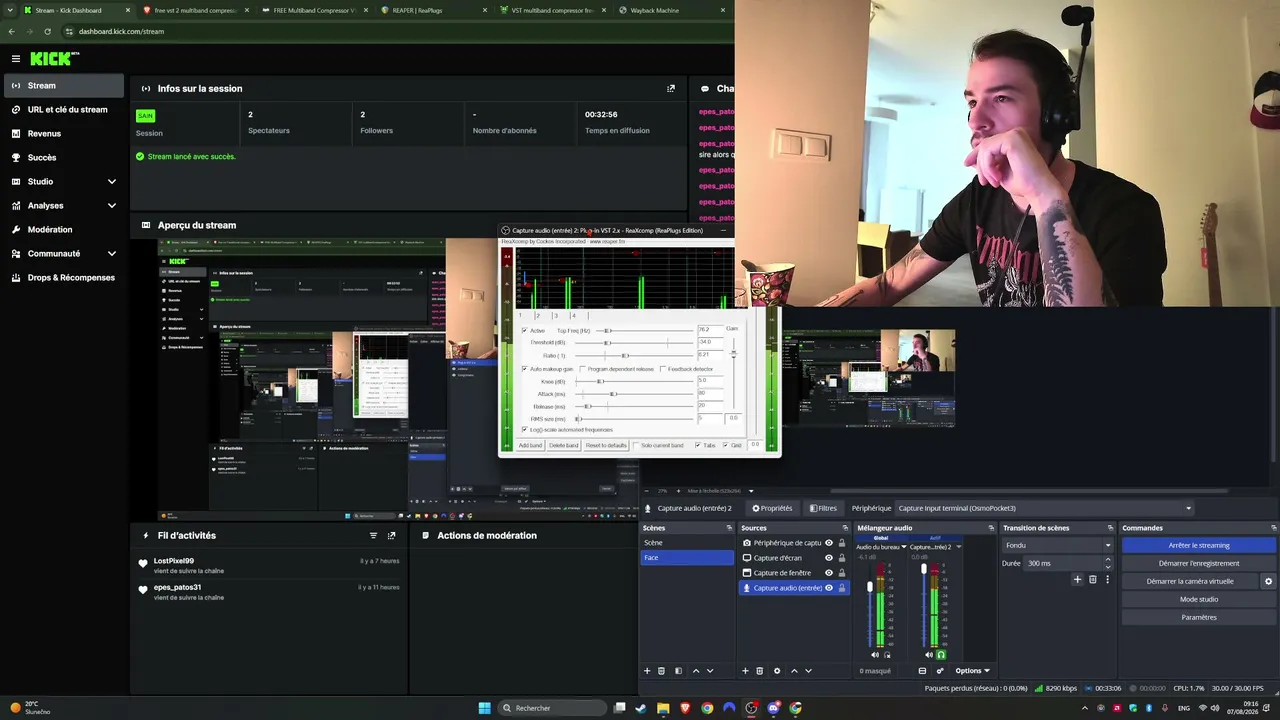Open the advanced audio properties gears icon
This screenshot has width=1280, height=720.
click(940, 671)
